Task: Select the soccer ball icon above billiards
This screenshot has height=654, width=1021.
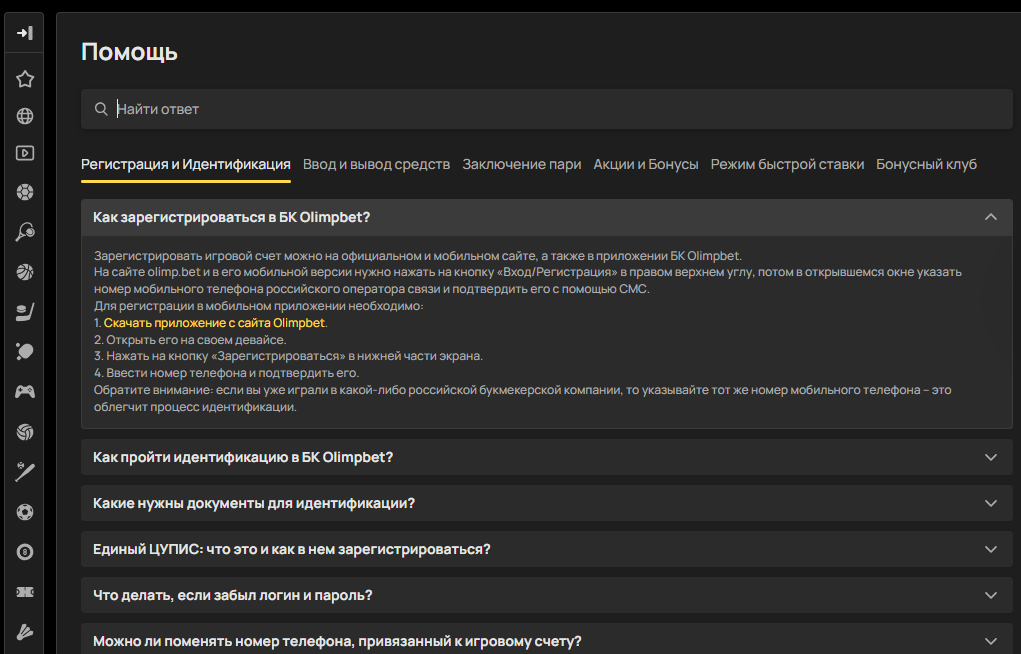Action: pos(25,512)
